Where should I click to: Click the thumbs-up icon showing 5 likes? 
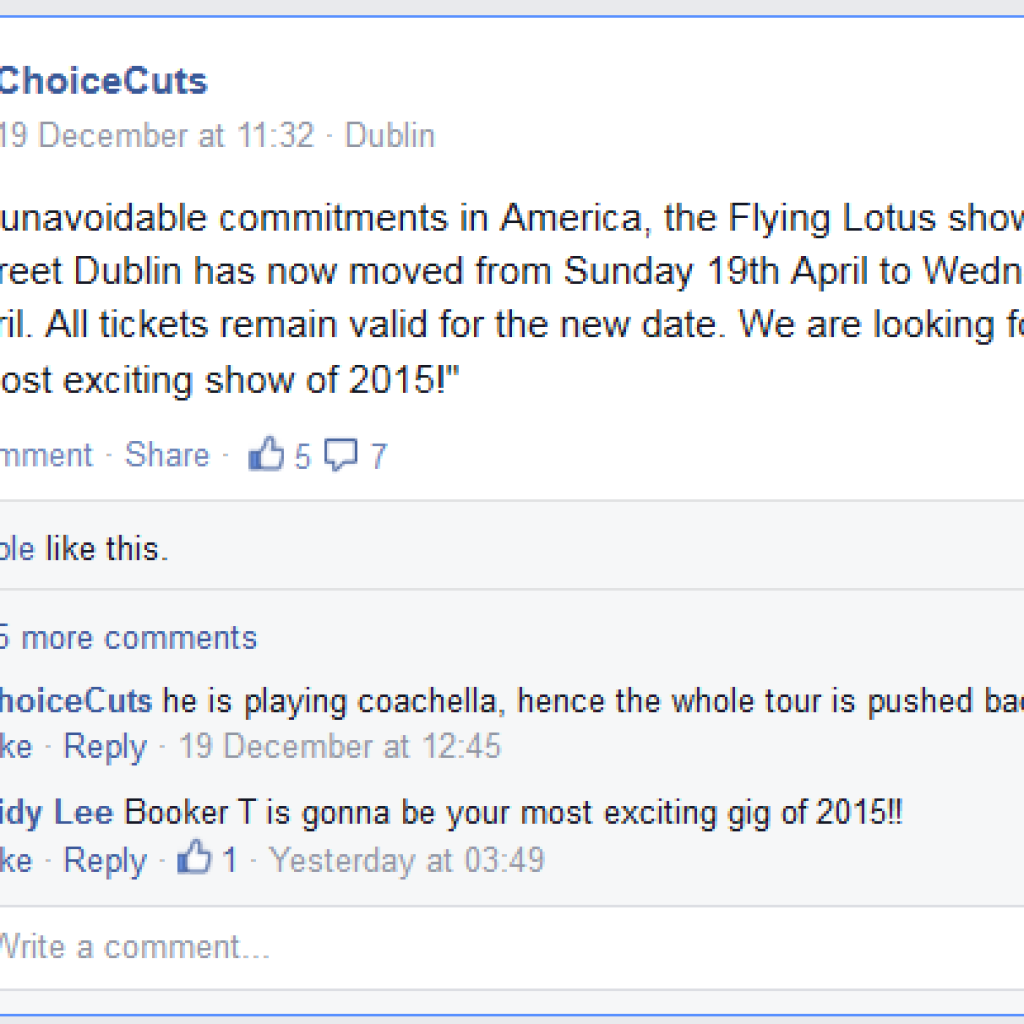point(266,455)
